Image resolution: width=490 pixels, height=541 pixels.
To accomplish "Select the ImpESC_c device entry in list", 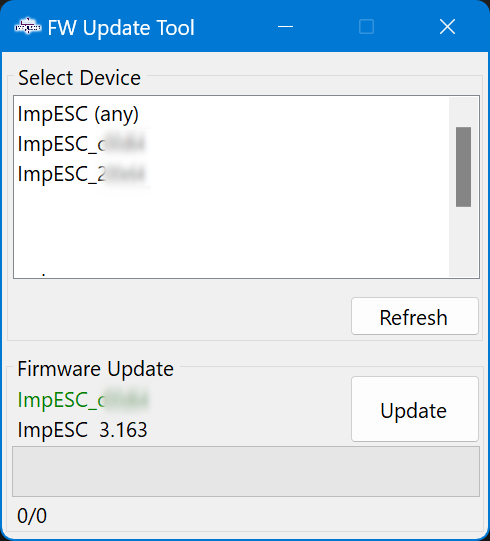I will click(81, 144).
